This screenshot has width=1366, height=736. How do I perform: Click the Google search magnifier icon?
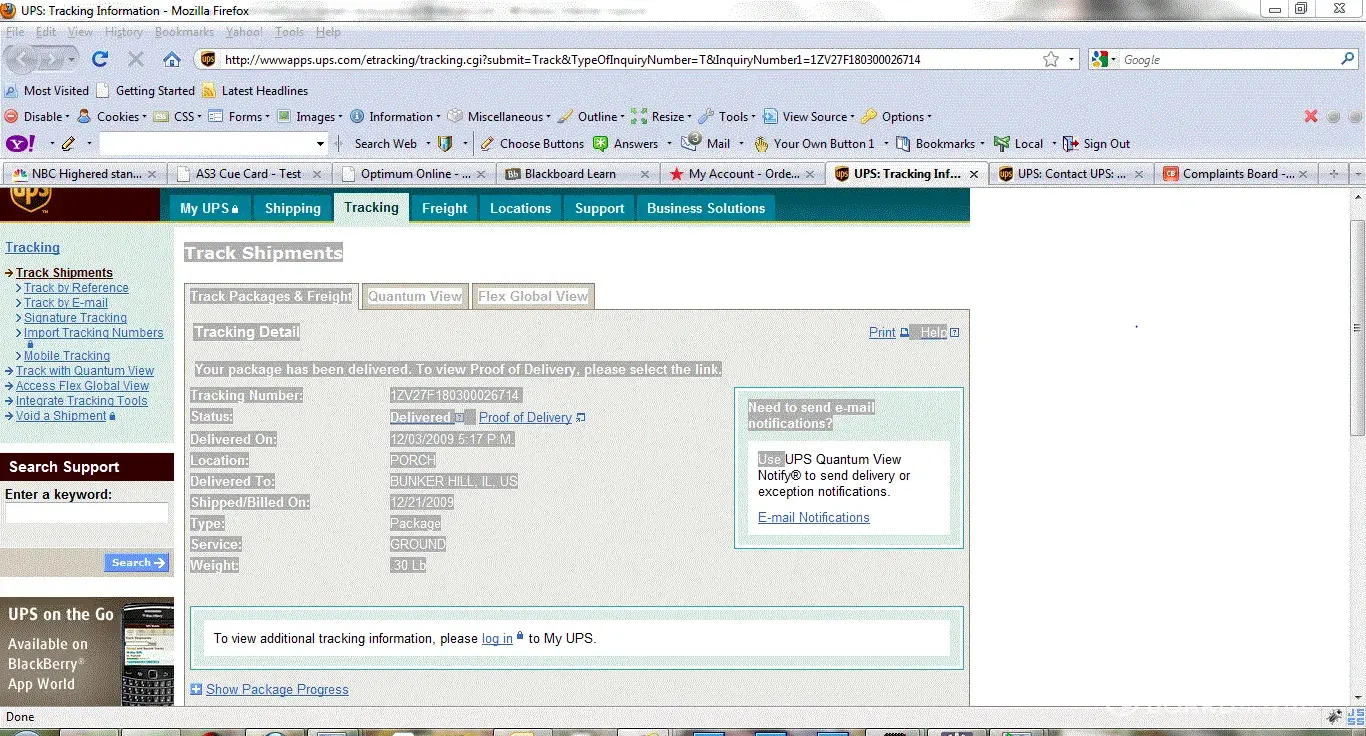click(x=1348, y=59)
